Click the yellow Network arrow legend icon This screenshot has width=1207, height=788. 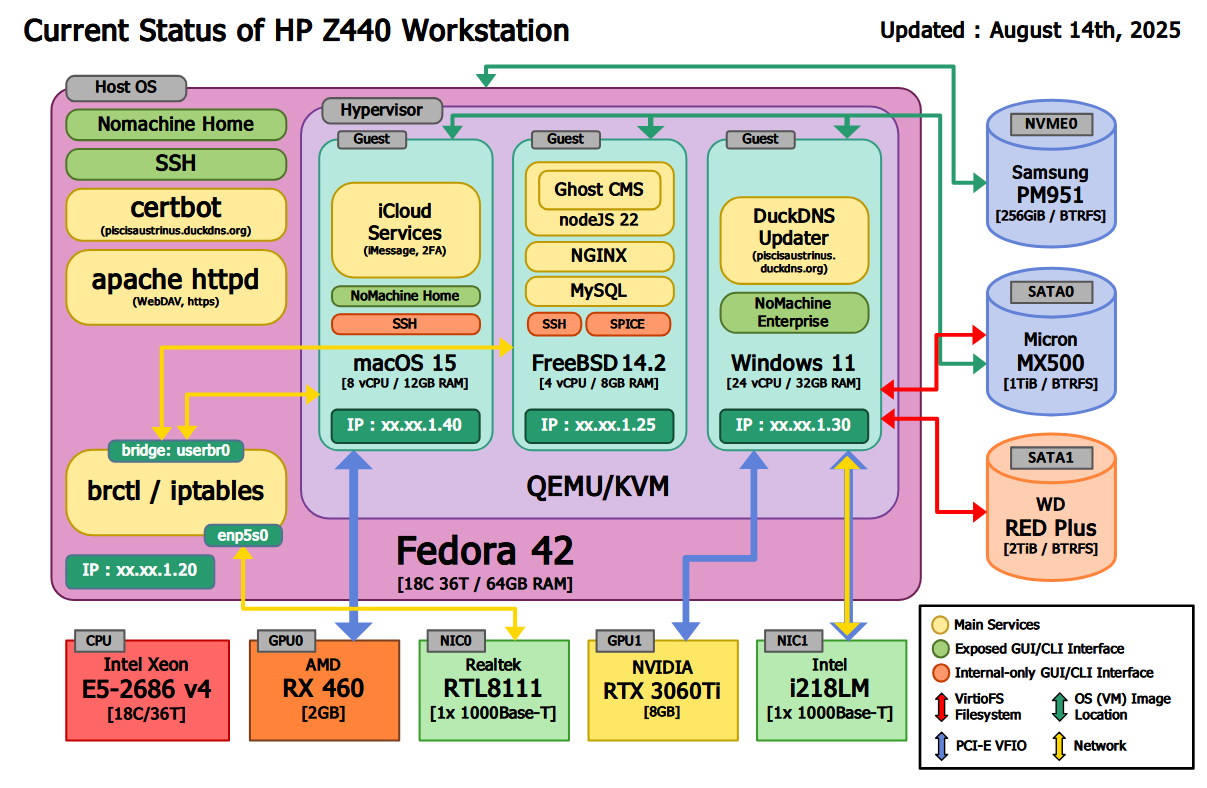pos(1059,745)
